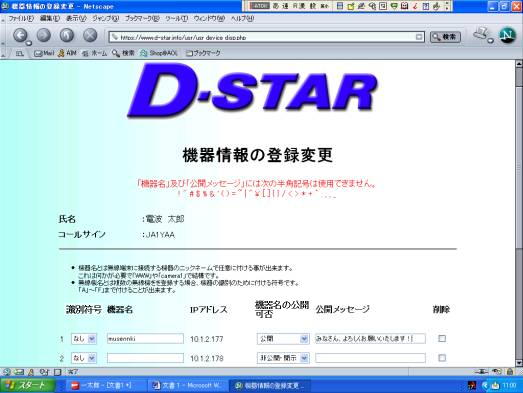Expand the 公開 dropdown for row 1
Viewport: 523px width, 393px height.
coord(283,339)
